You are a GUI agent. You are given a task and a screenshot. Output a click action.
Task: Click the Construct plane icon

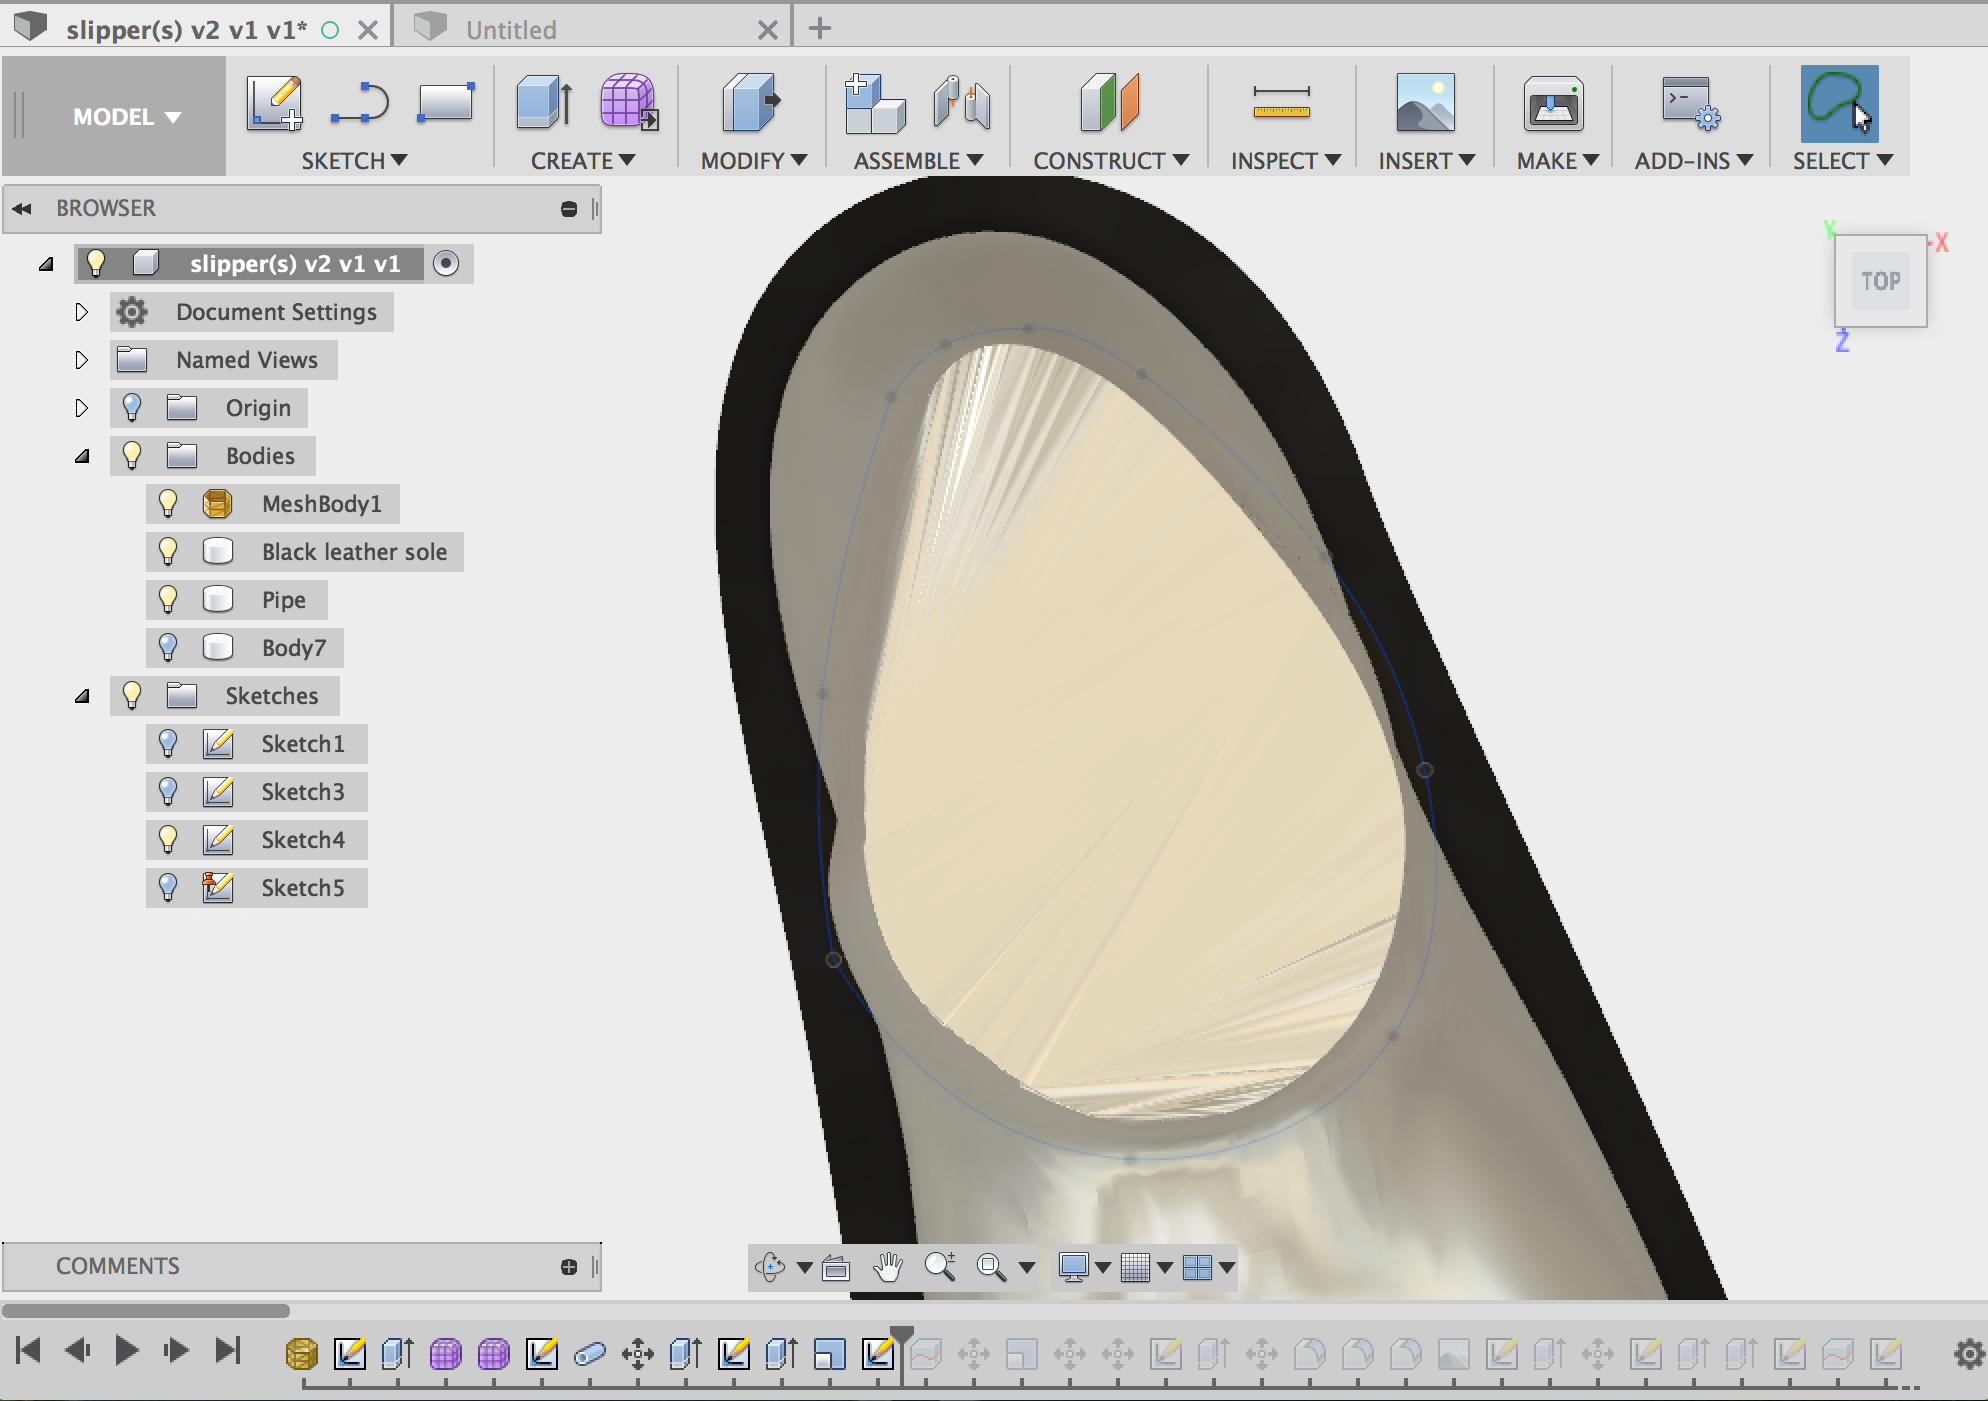1110,103
